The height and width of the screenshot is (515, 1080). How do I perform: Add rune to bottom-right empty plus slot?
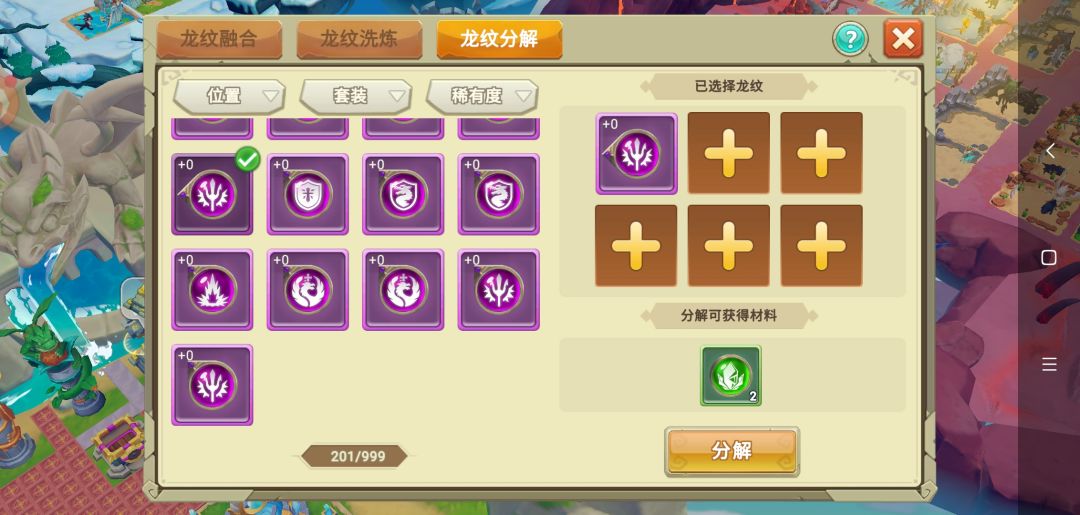[x=821, y=246]
